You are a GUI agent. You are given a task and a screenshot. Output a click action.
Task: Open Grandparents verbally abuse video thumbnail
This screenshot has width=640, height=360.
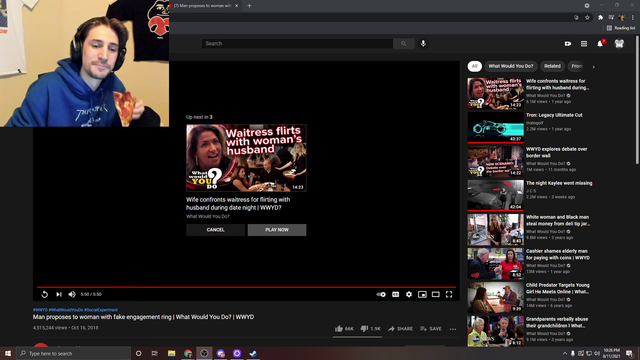point(496,331)
